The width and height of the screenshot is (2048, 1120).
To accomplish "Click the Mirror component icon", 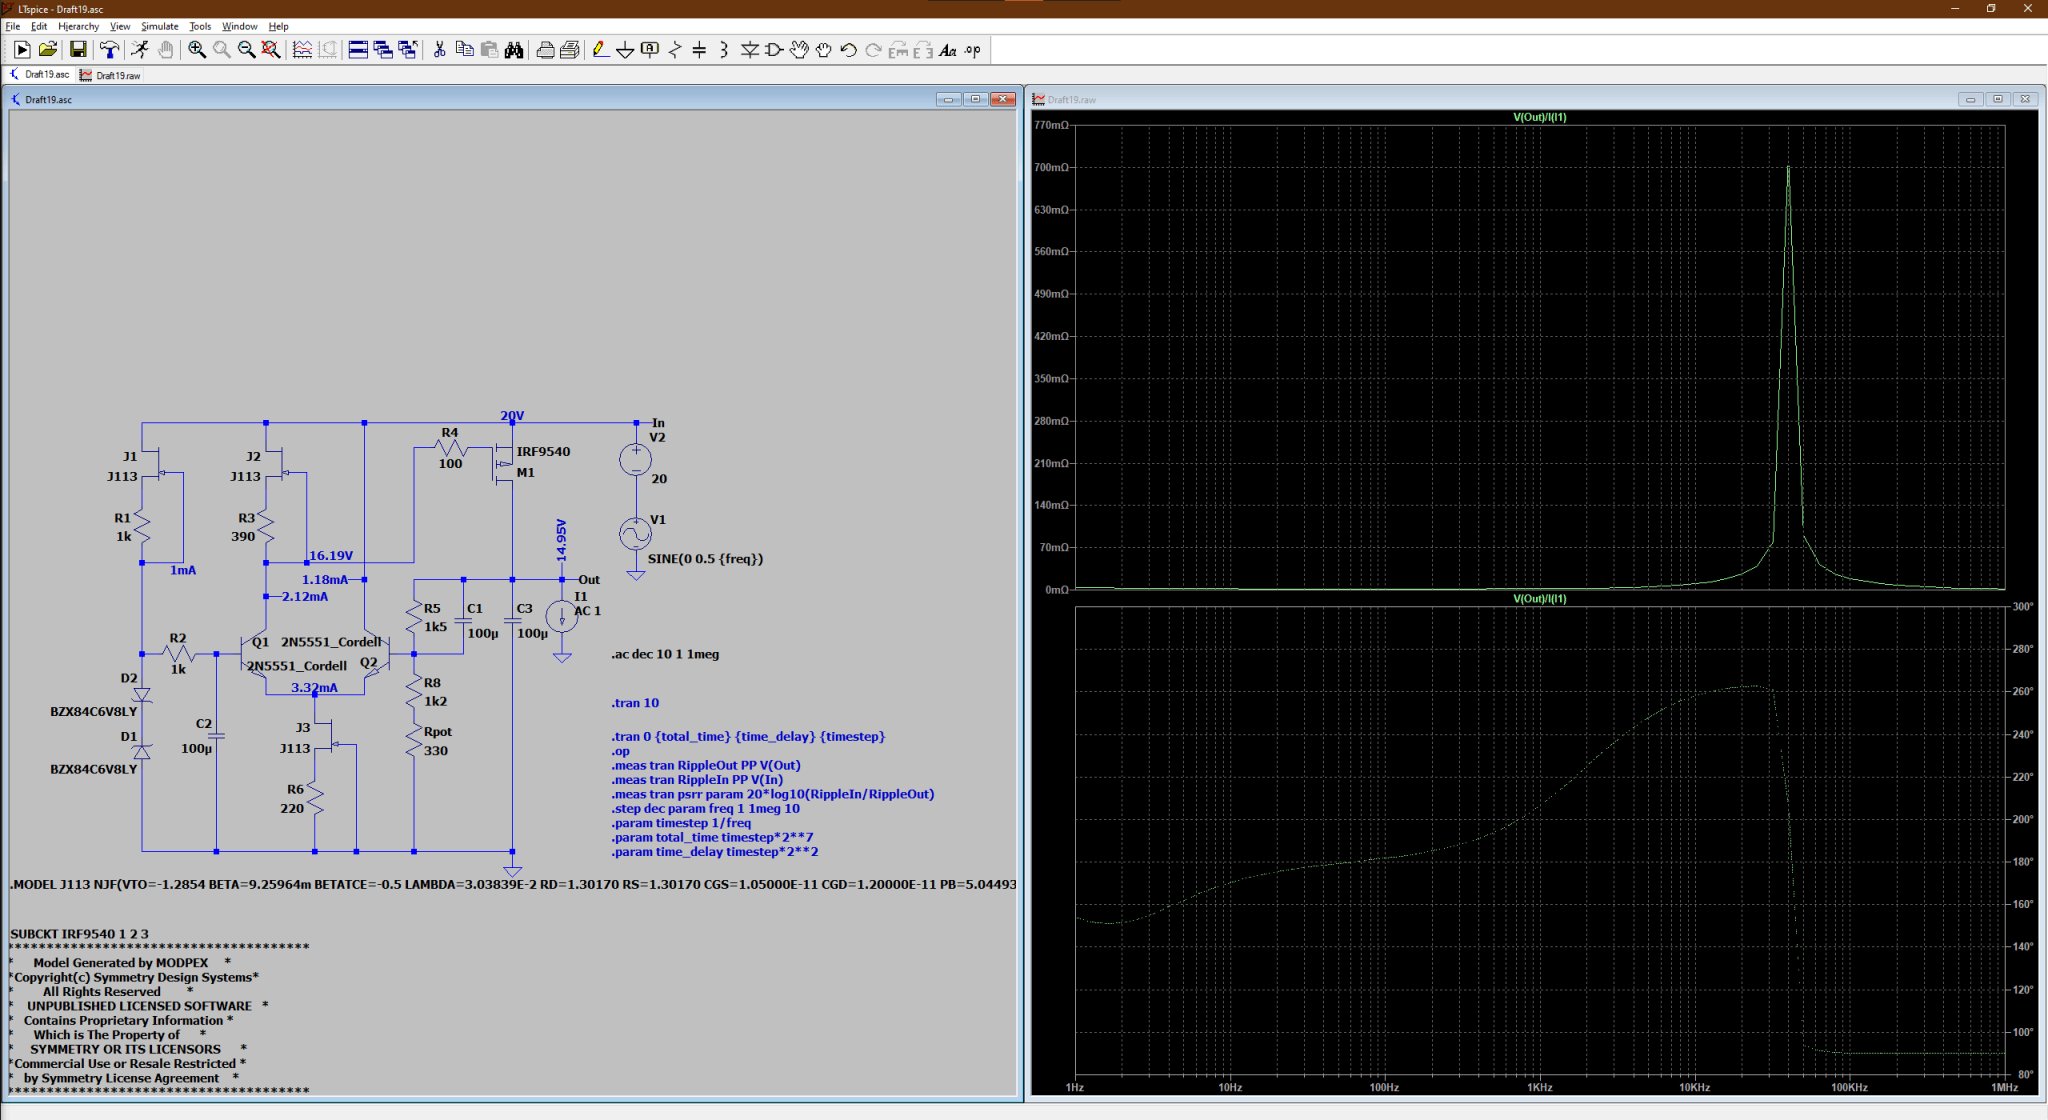I will click(923, 50).
